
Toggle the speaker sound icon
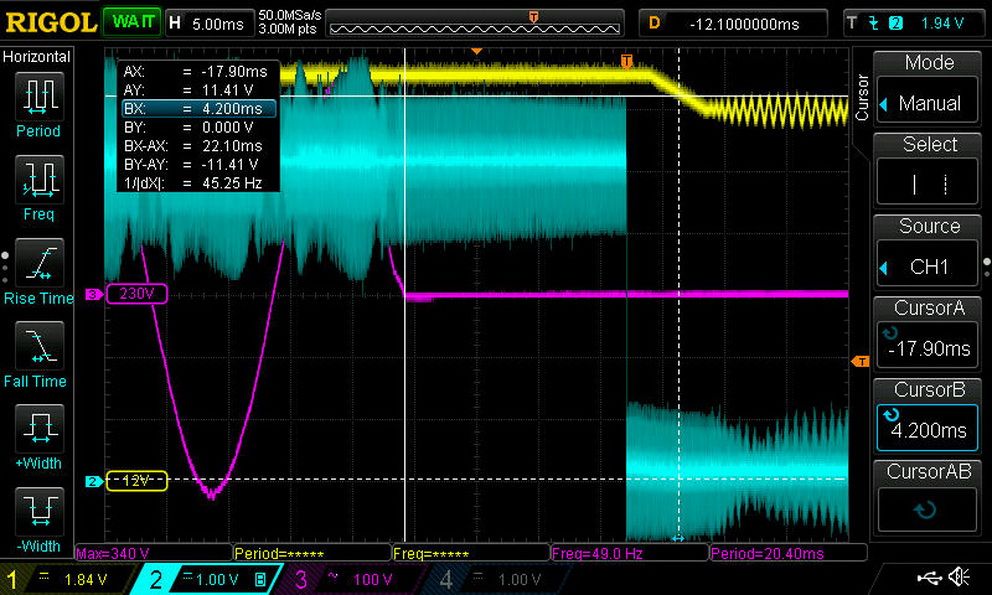[960, 577]
